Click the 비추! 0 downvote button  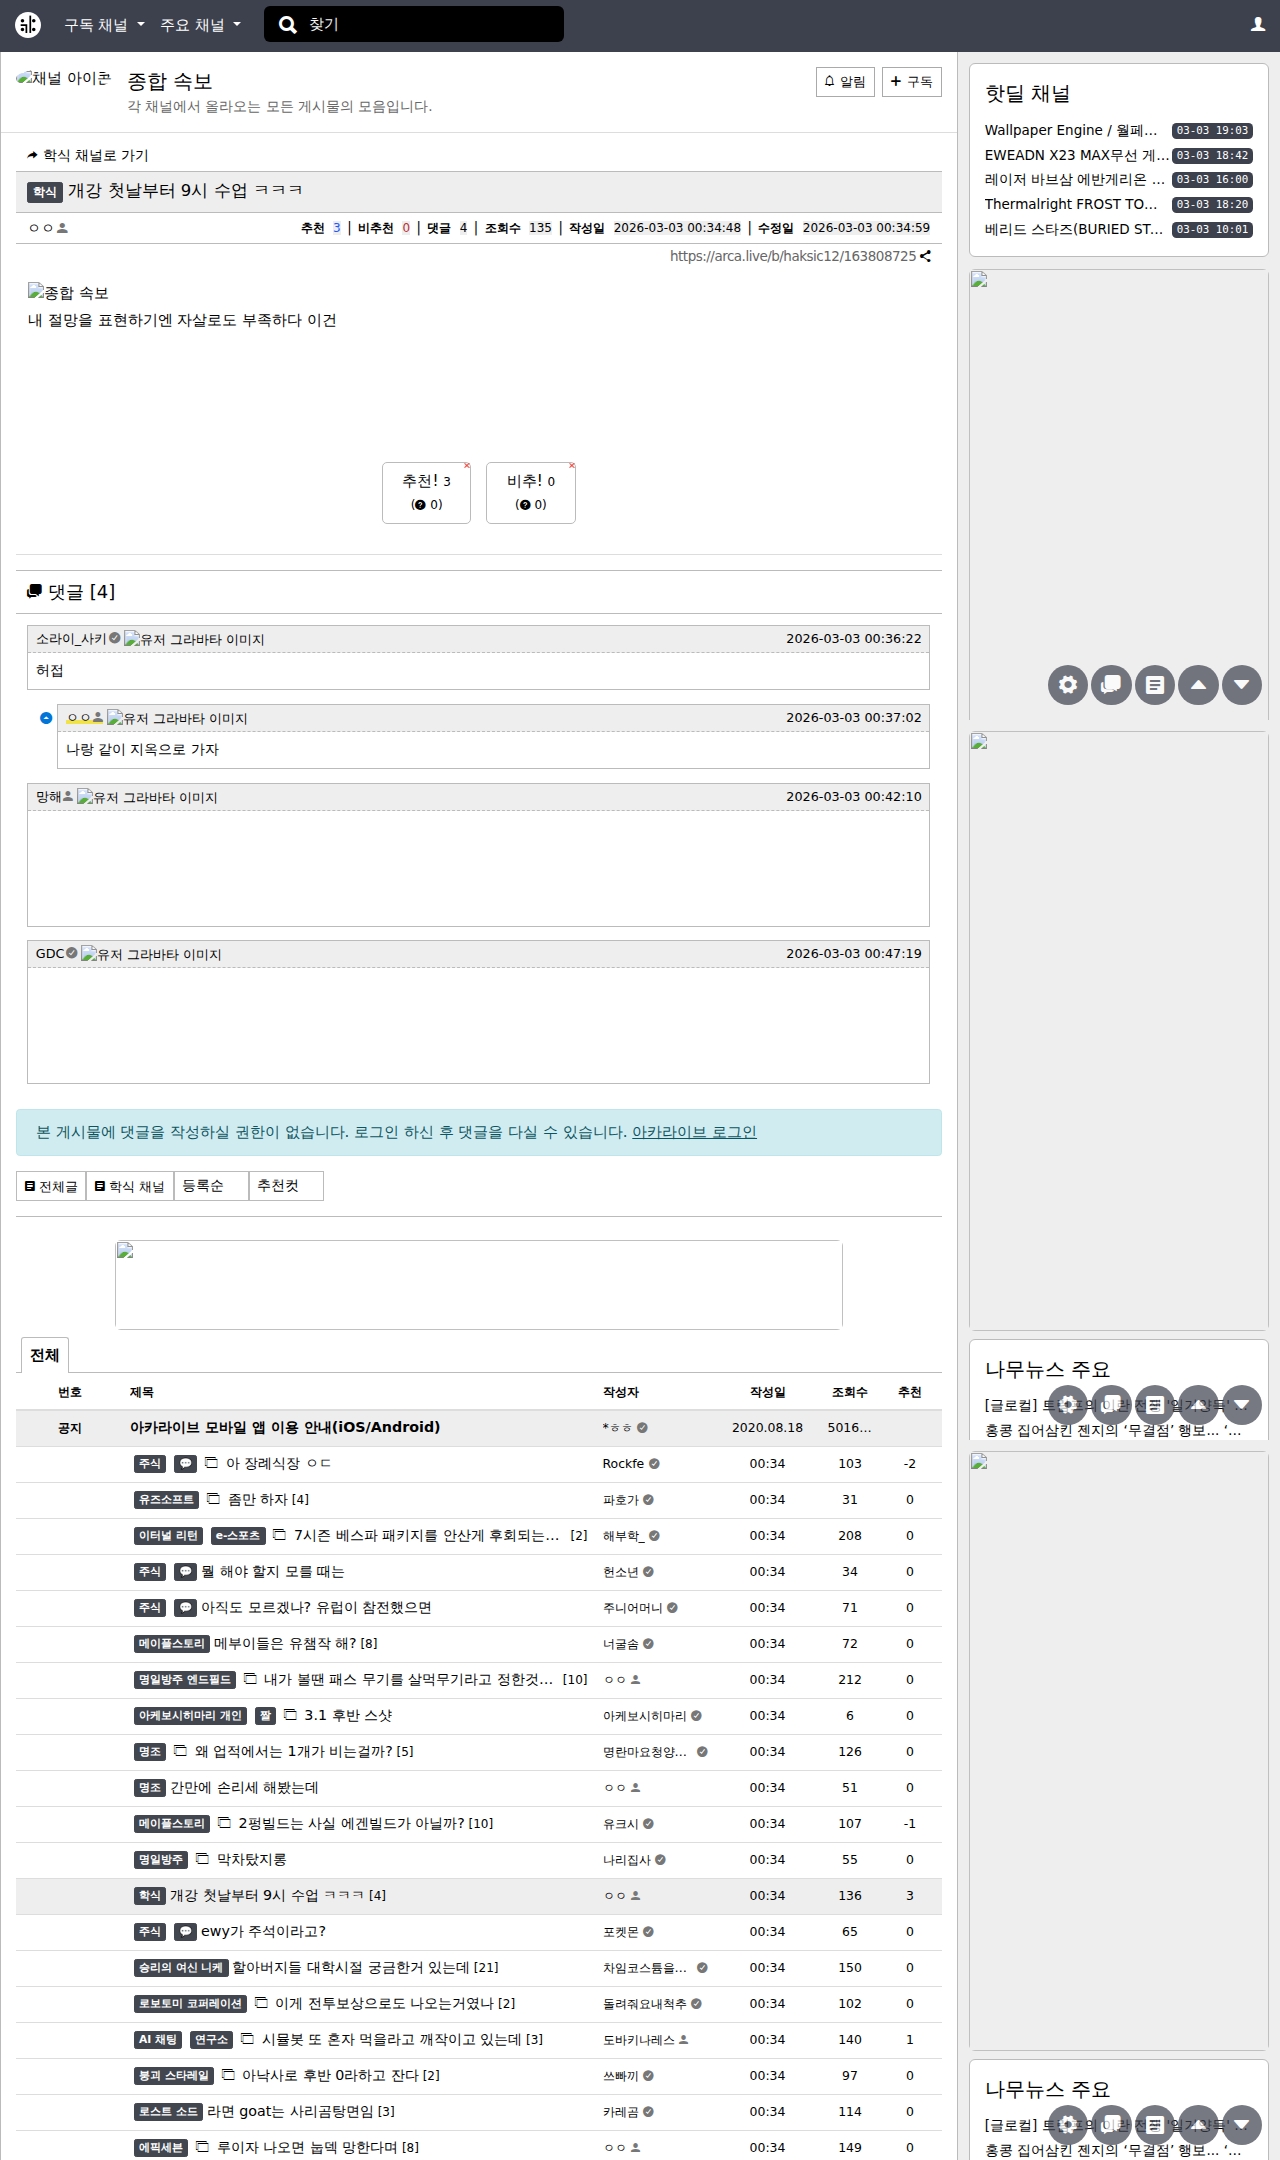(531, 492)
